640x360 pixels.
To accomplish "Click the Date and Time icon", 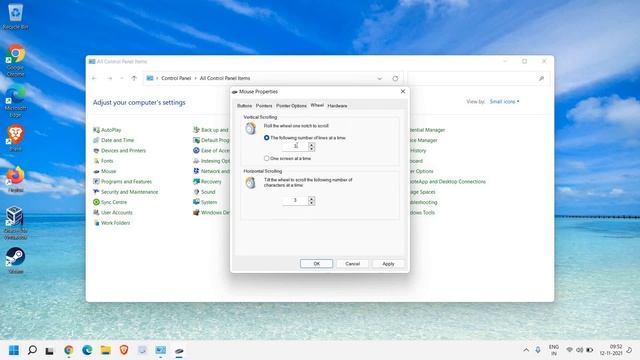I will point(96,140).
